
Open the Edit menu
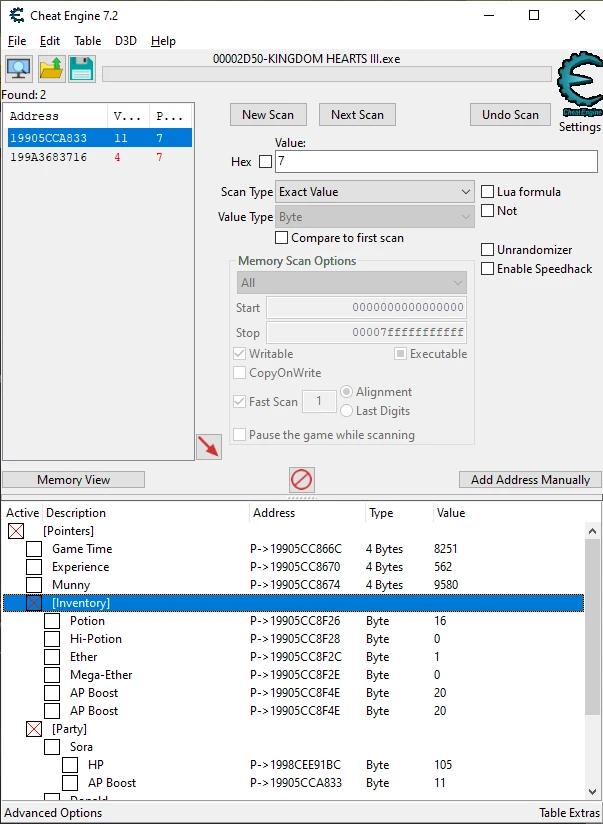point(50,41)
